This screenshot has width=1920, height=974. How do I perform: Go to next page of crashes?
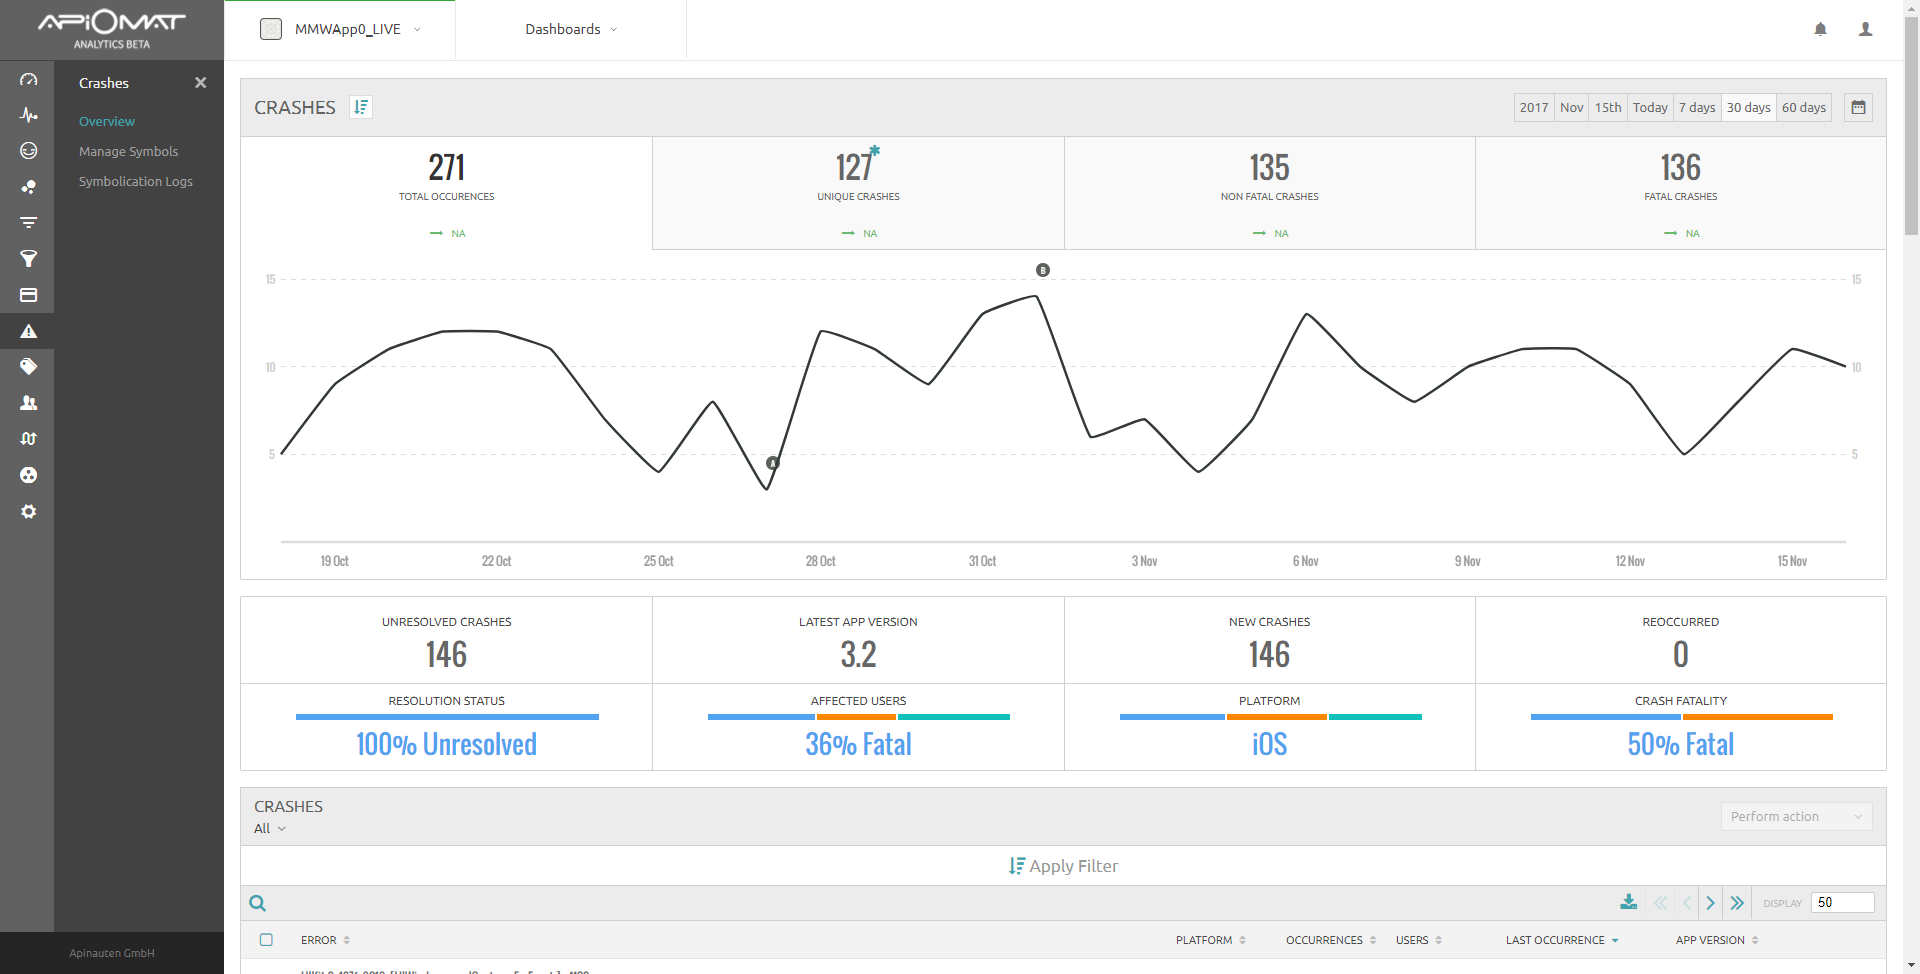tap(1710, 903)
